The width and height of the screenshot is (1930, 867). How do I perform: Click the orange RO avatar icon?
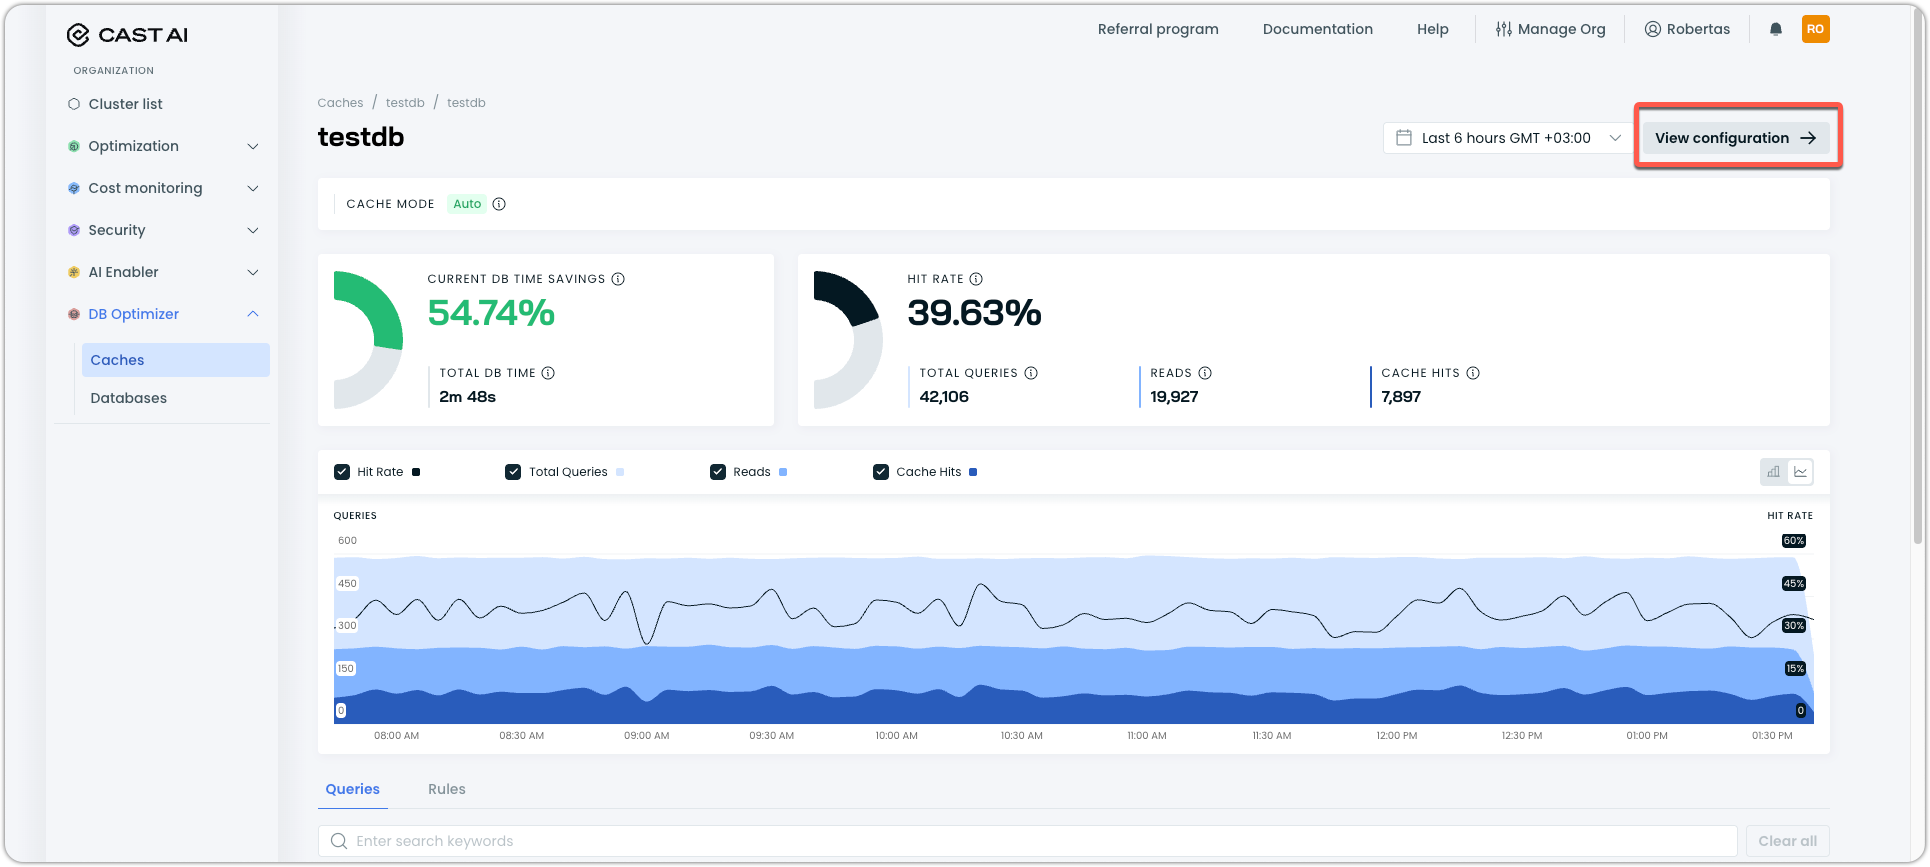(x=1815, y=29)
